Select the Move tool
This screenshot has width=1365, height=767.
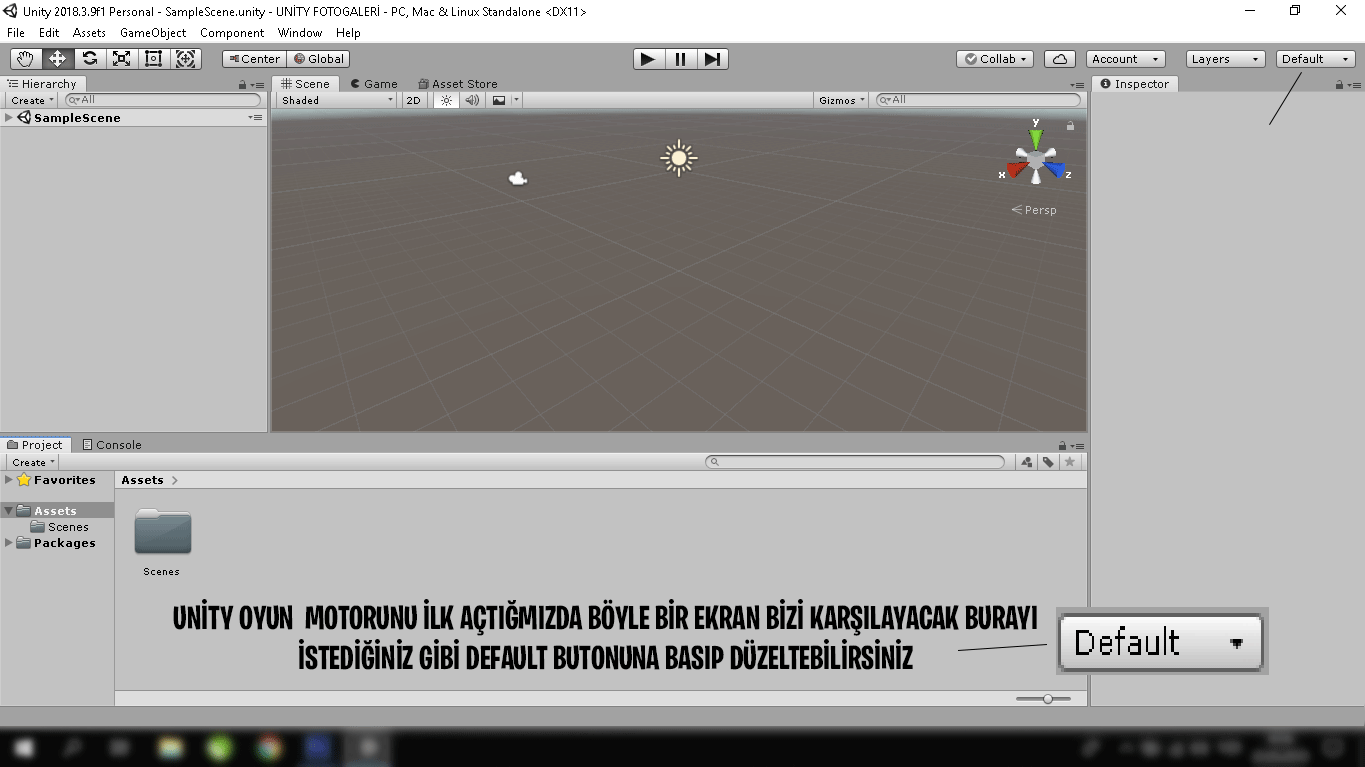57,59
